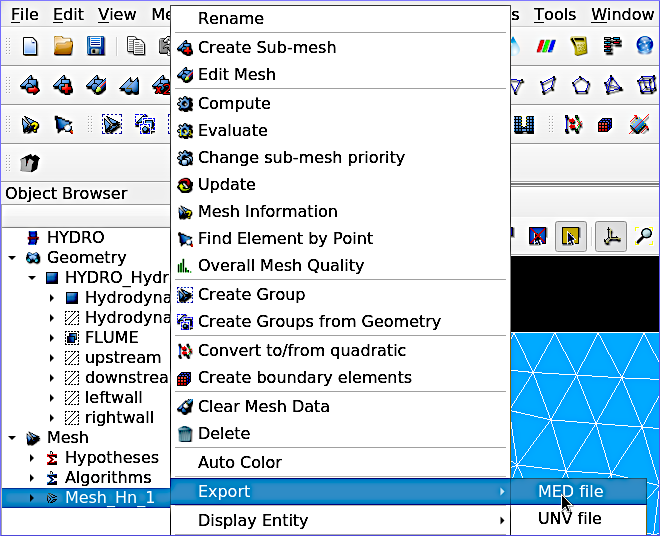Click the Find Element by Point toolbar icon
Image resolution: width=660 pixels, height=536 pixels.
[63, 125]
